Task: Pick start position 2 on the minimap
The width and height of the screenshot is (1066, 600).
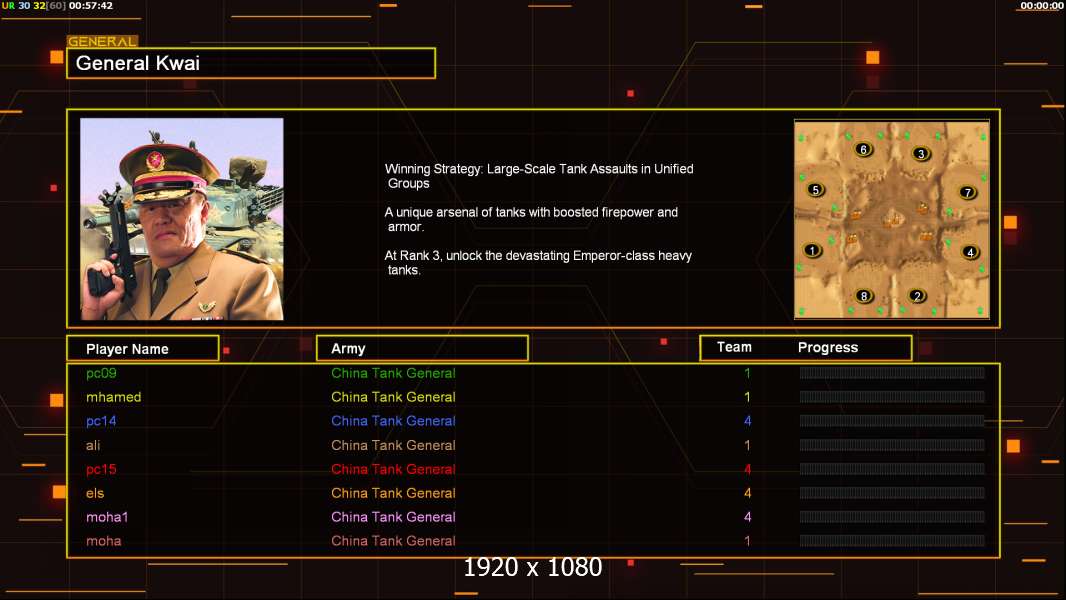Action: (x=917, y=296)
